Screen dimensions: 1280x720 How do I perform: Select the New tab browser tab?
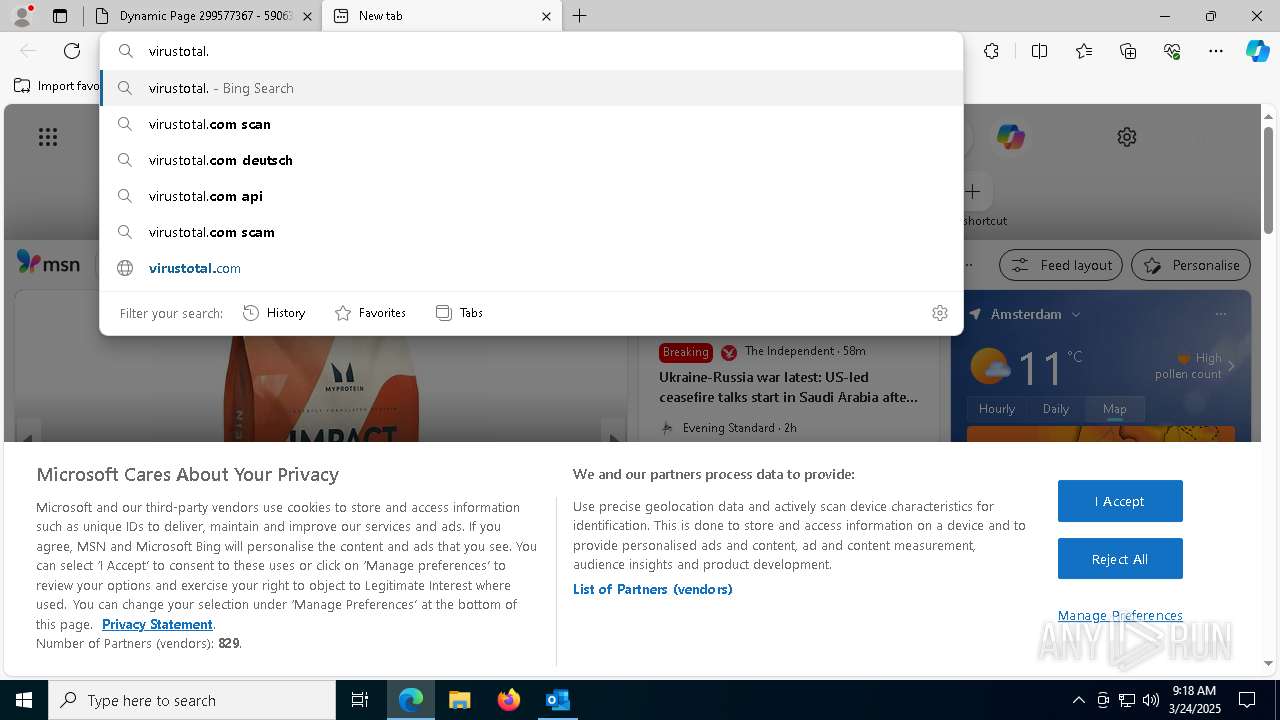(441, 16)
